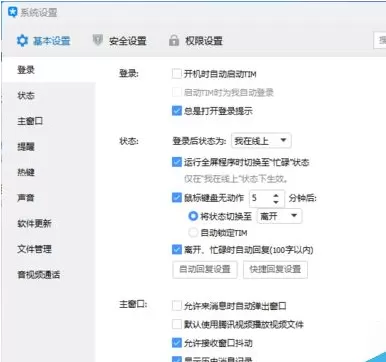Open the 离开 status dropdown
Viewport: 386px width, 362px height.
point(279,216)
